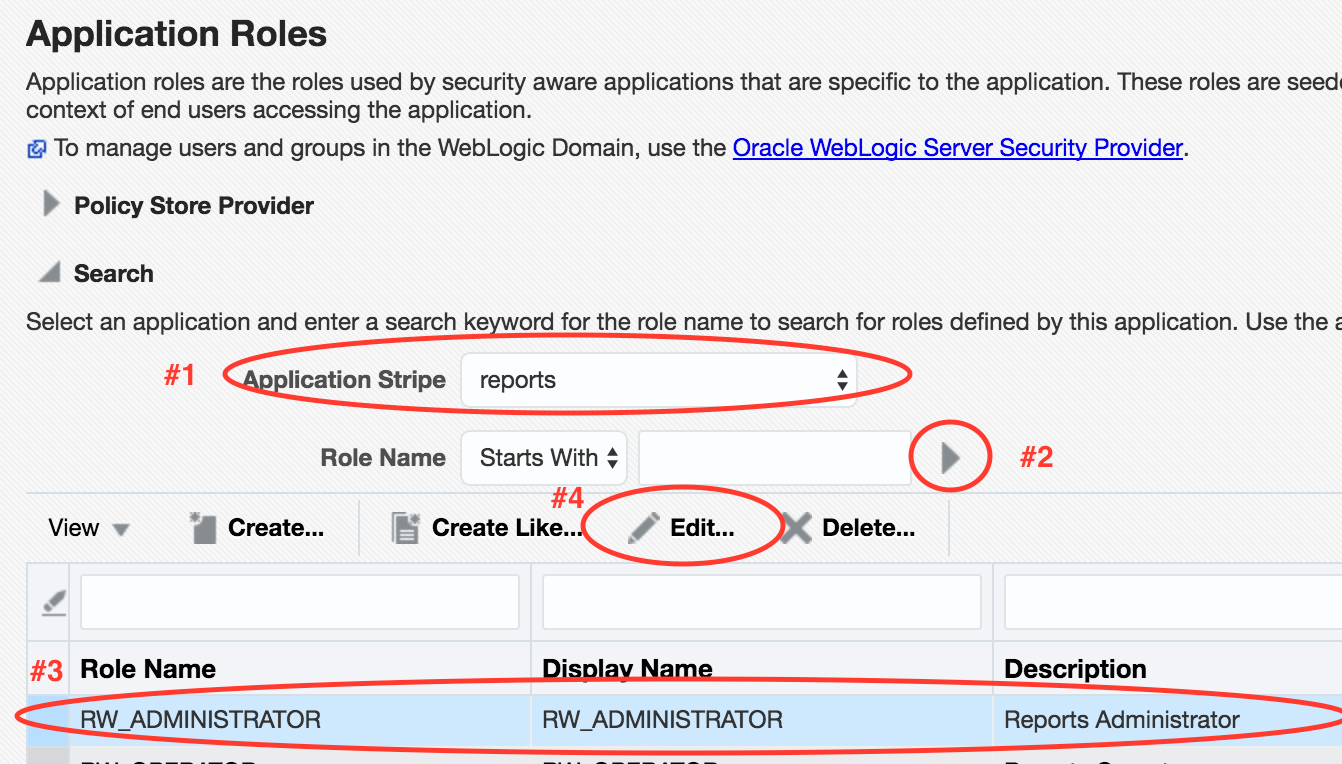The height and width of the screenshot is (764, 1342).
Task: Click the Role Name column header
Action: tap(147, 668)
